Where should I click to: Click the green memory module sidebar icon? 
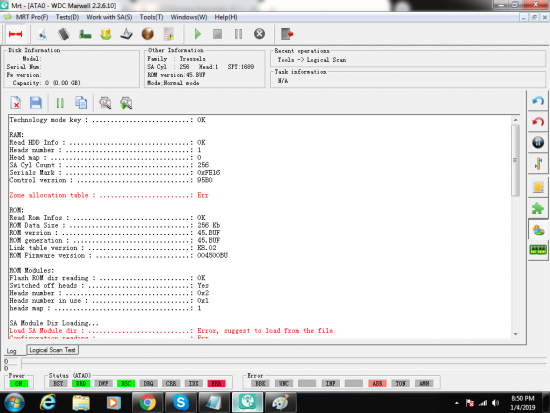tap(538, 250)
